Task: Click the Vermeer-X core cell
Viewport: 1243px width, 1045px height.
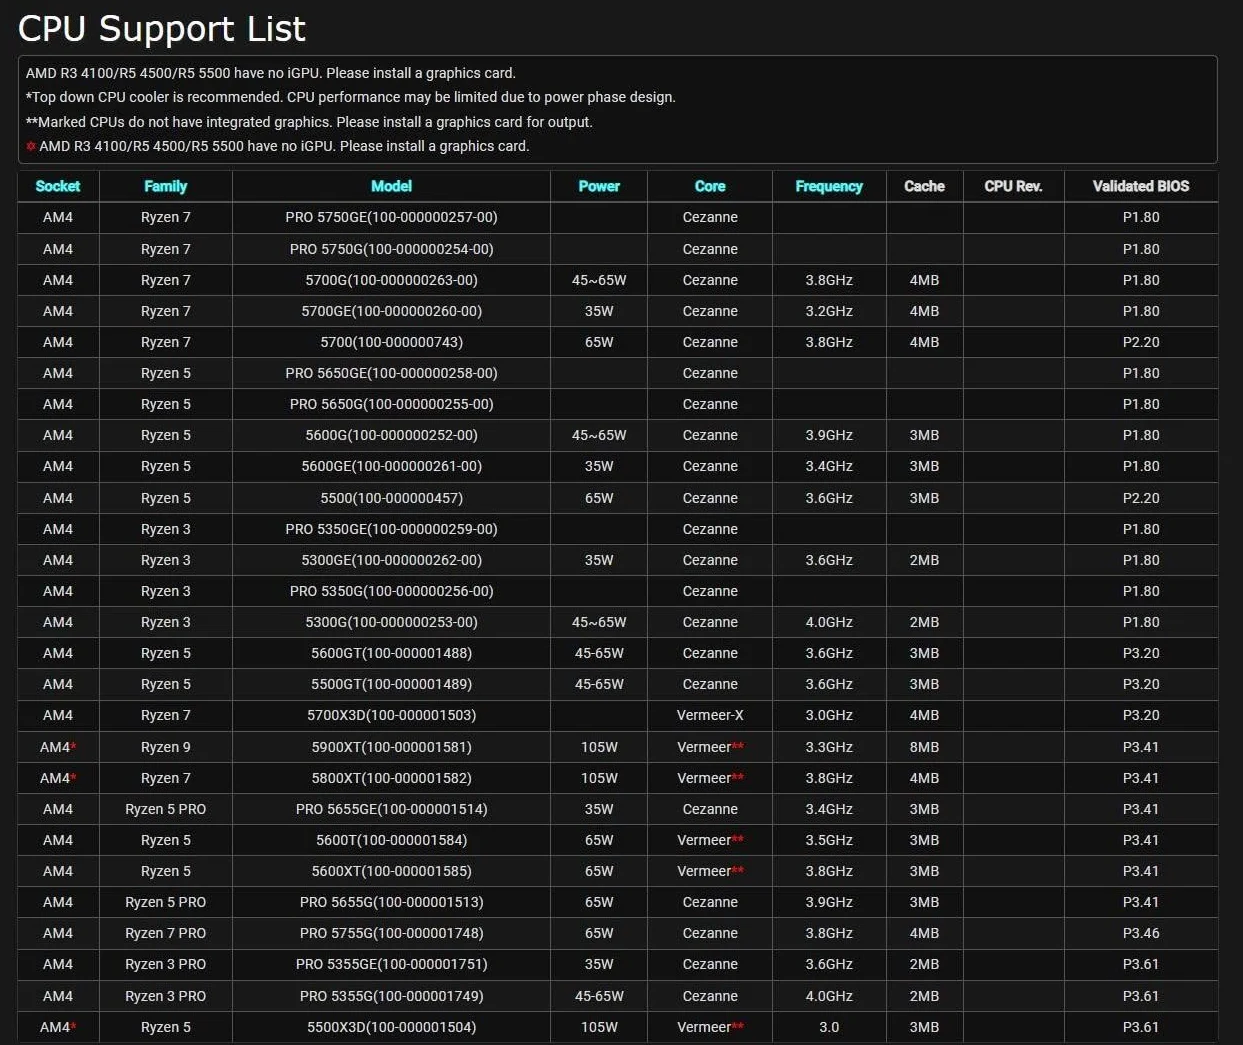Action: 710,715
